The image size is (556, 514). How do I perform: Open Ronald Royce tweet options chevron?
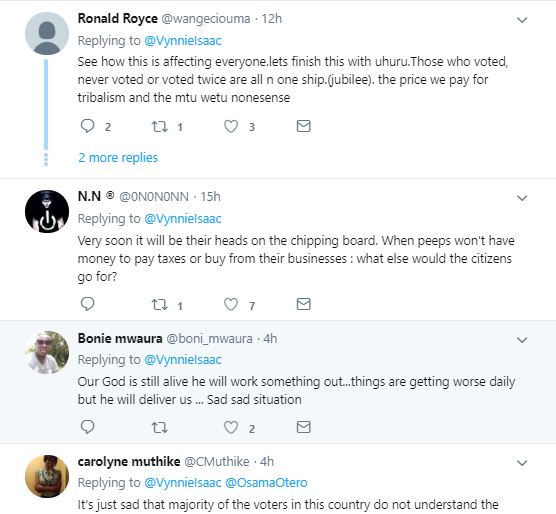pos(522,20)
